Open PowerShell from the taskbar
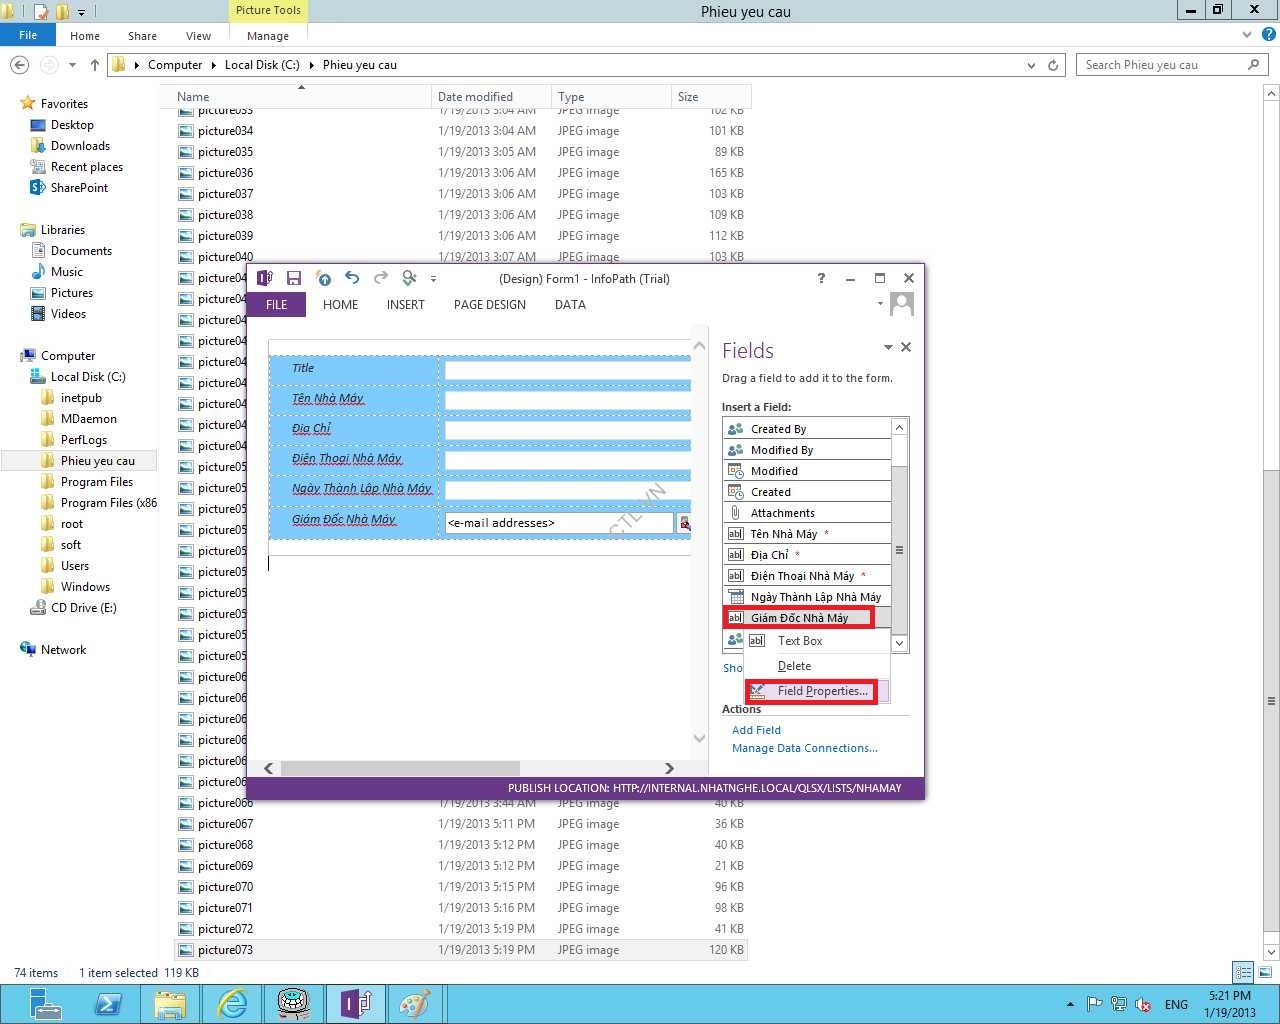Screen dimensions: 1280x1024 point(108,1003)
